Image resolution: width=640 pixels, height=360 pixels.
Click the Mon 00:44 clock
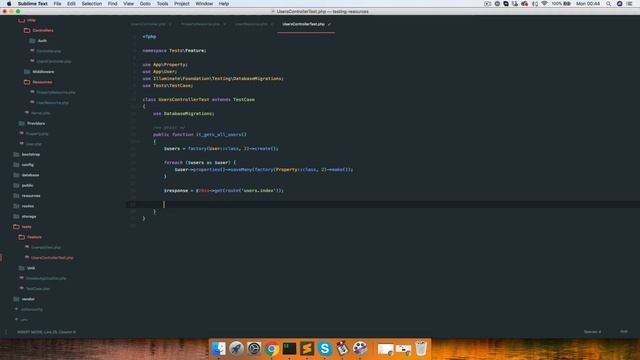[588, 4]
